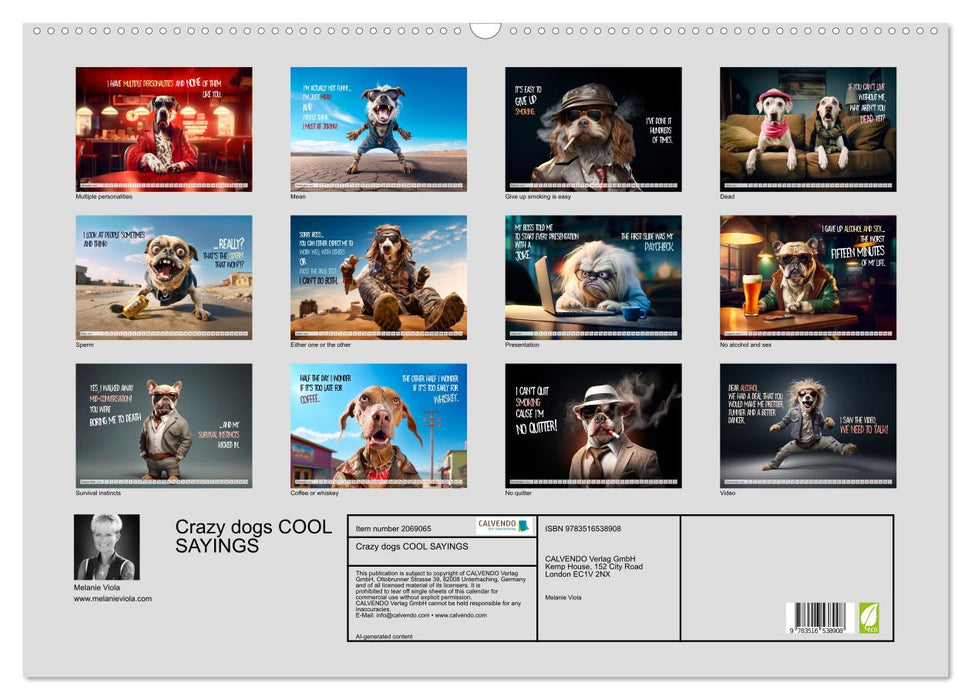Click the 'Sperm' caption label
Viewport: 971px width, 700px height.
pos(86,344)
